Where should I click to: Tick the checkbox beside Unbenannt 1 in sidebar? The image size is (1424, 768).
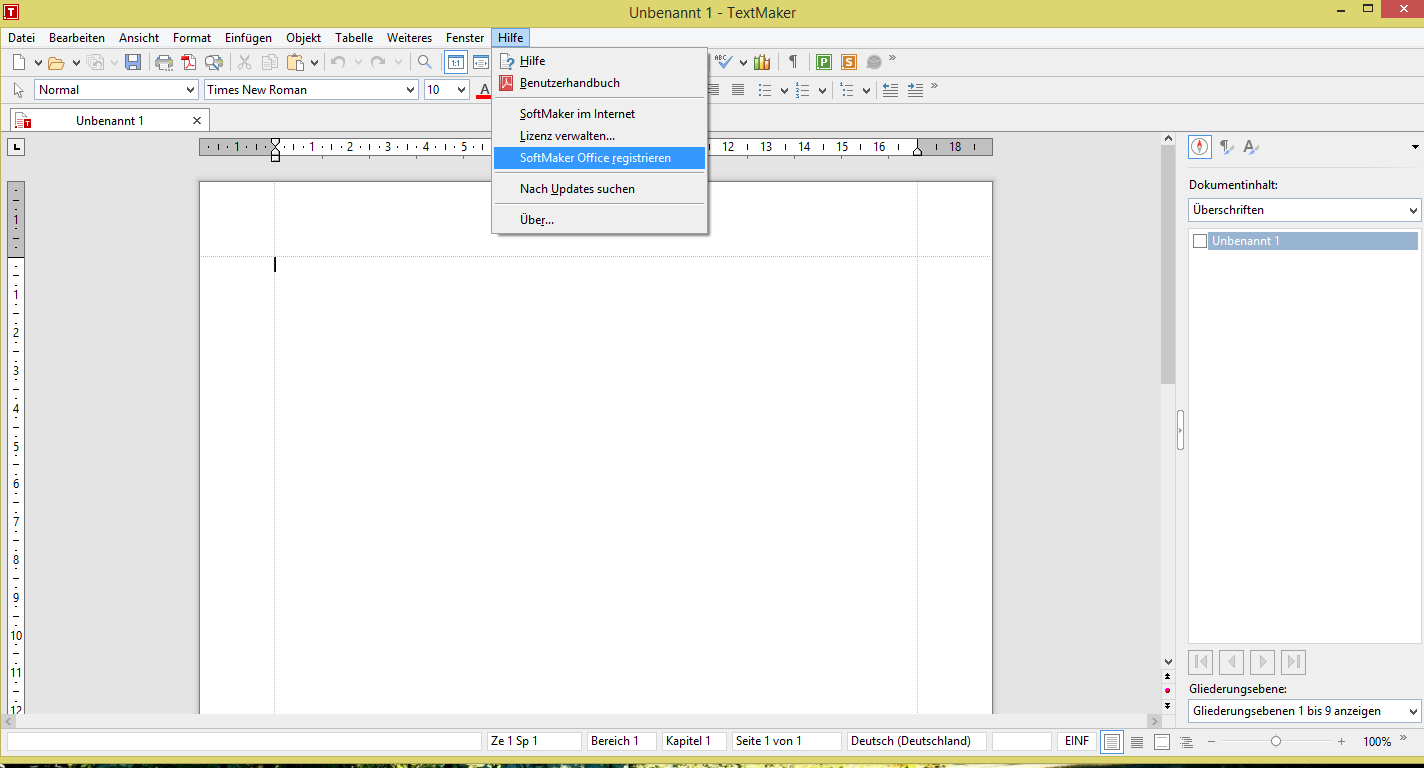click(1200, 241)
